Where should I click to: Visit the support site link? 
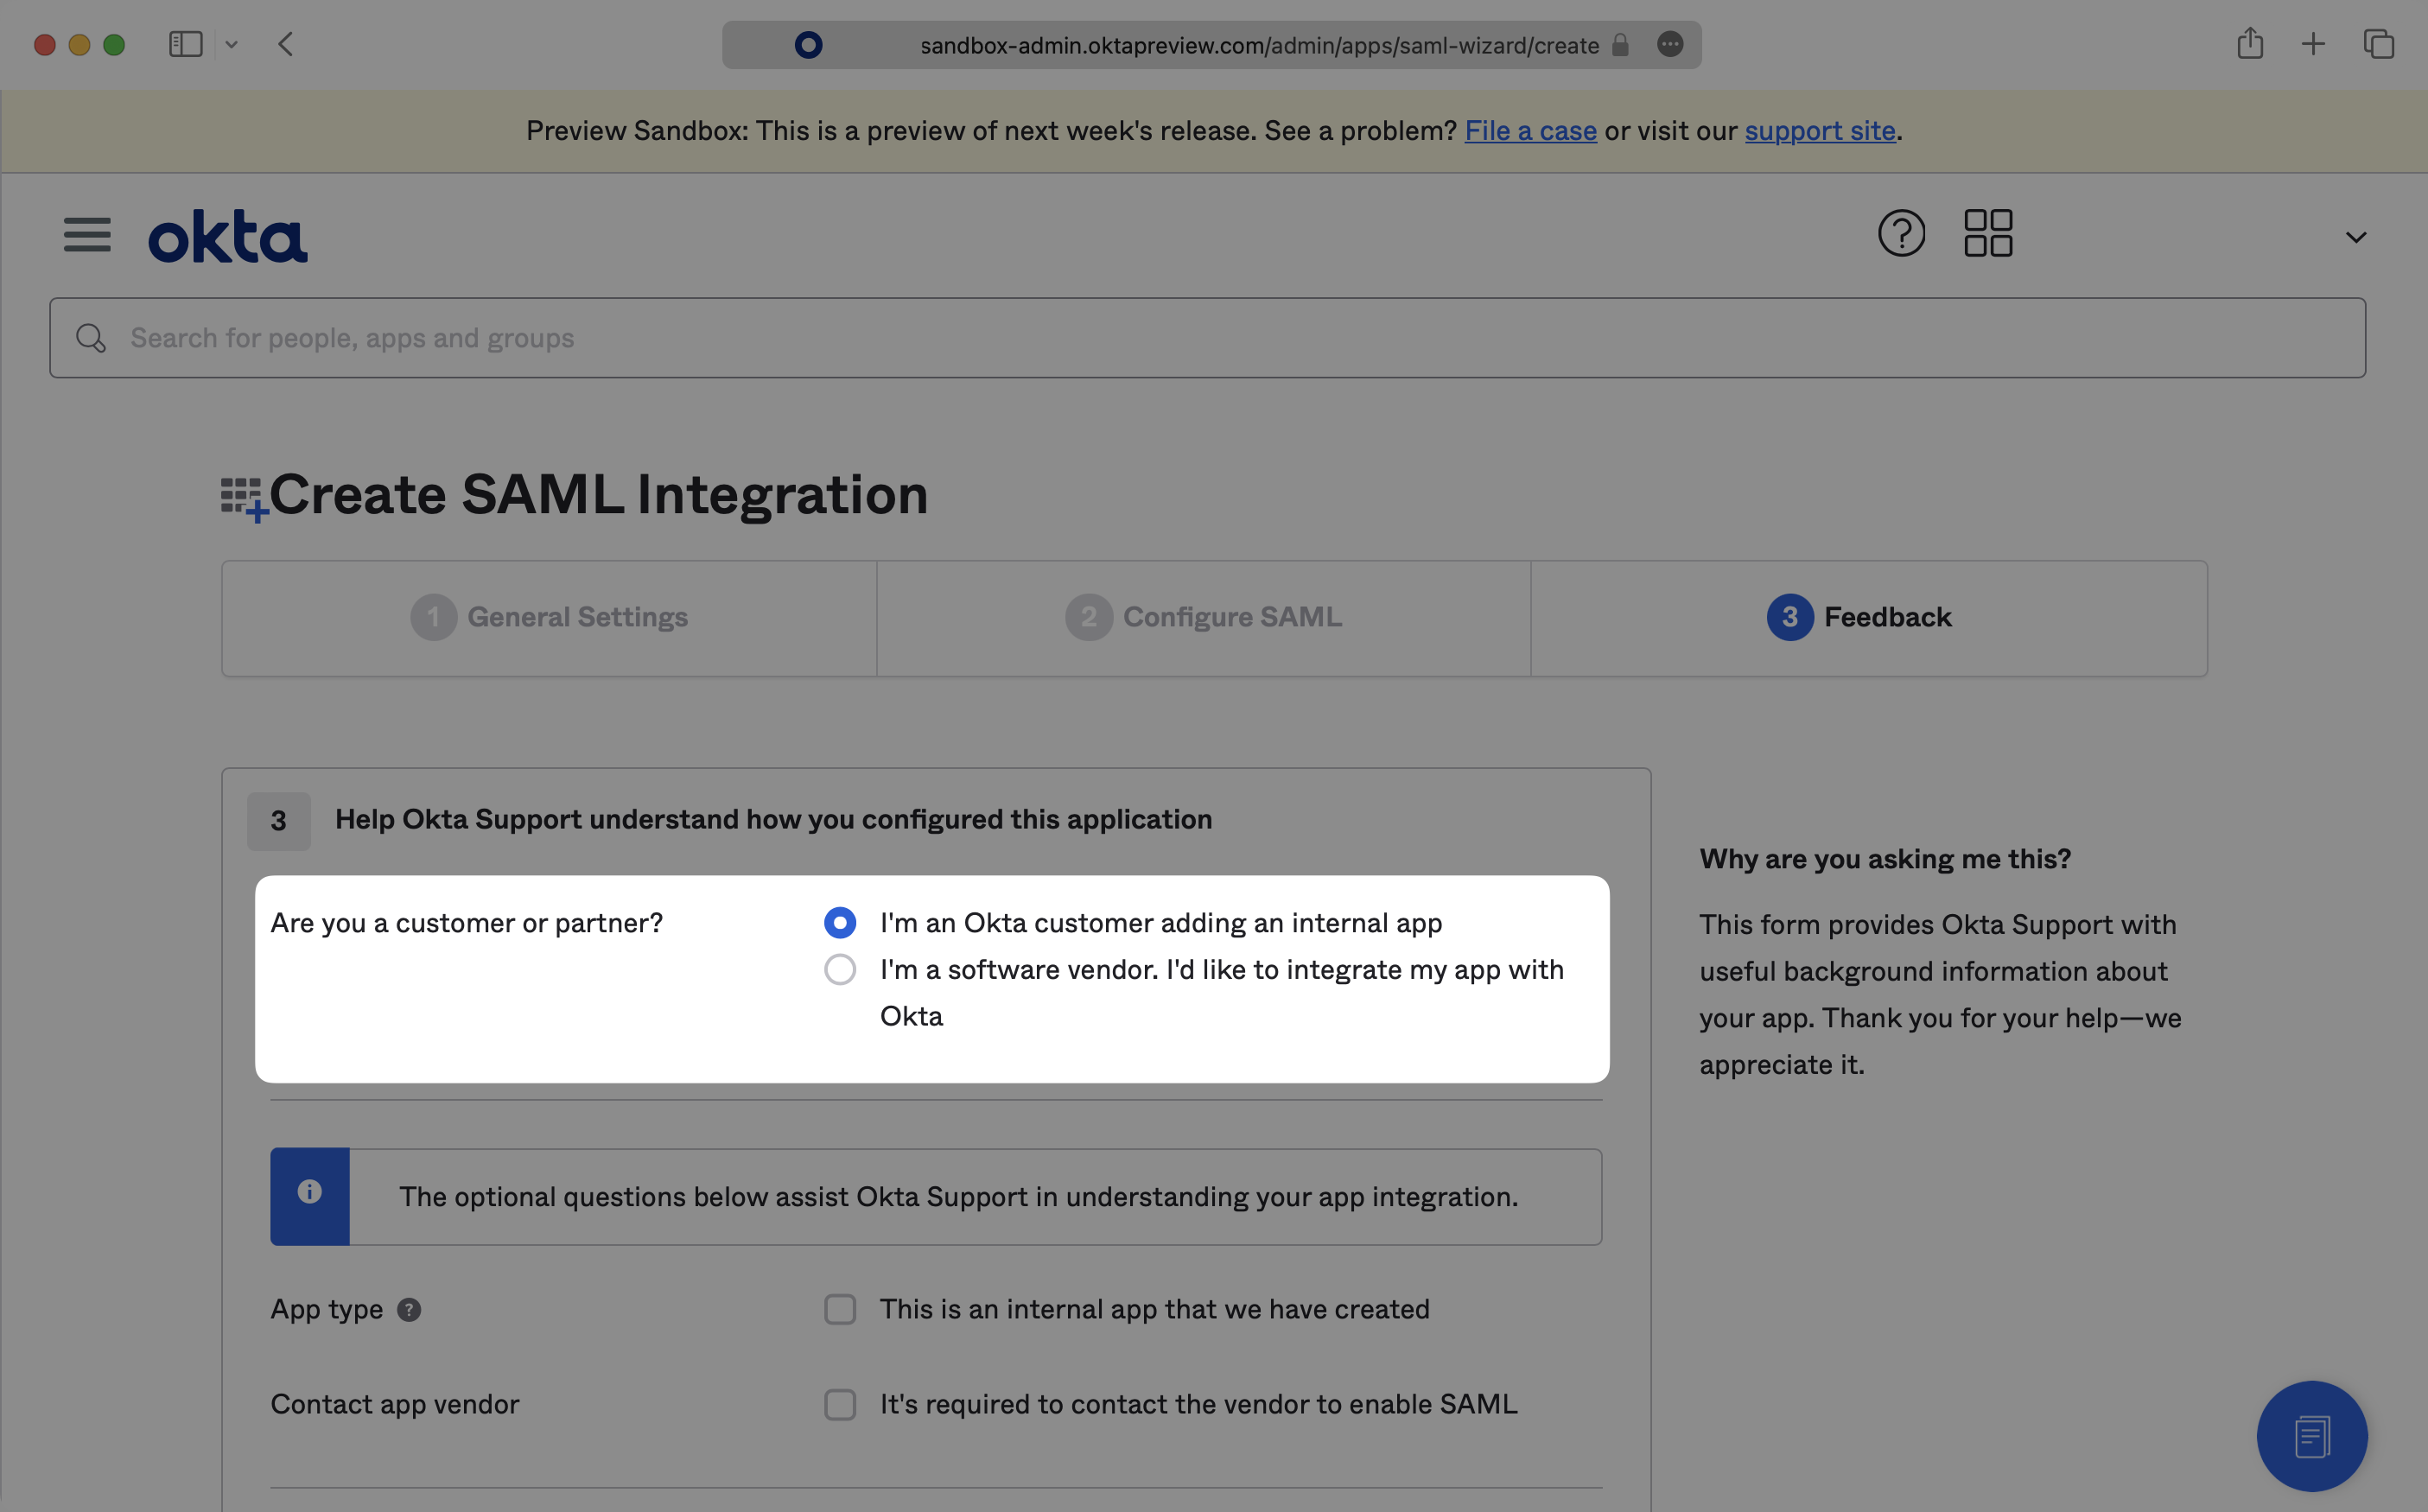tap(1819, 130)
